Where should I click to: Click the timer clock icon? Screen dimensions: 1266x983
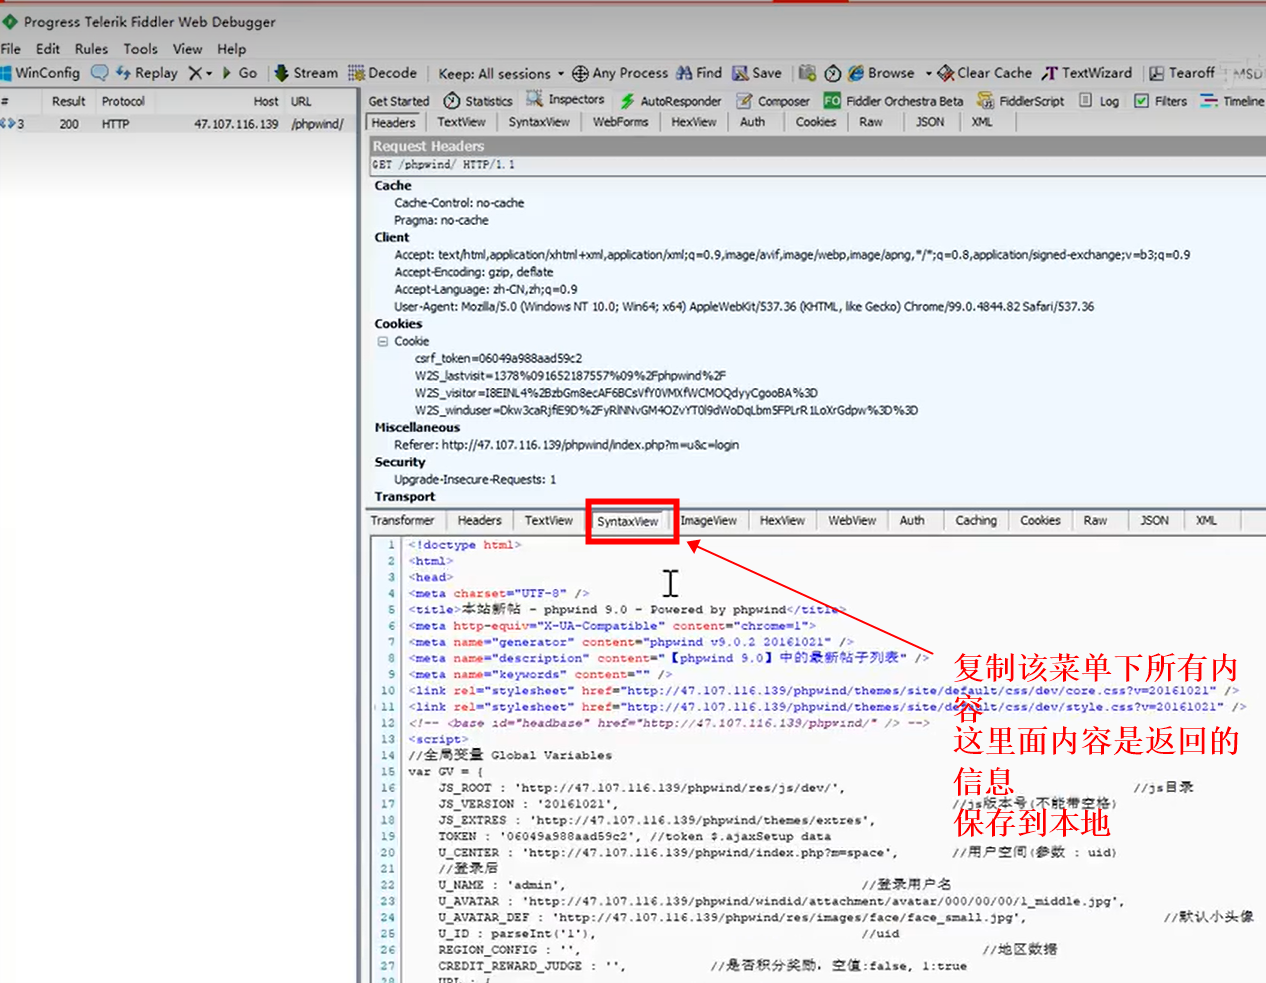click(833, 73)
